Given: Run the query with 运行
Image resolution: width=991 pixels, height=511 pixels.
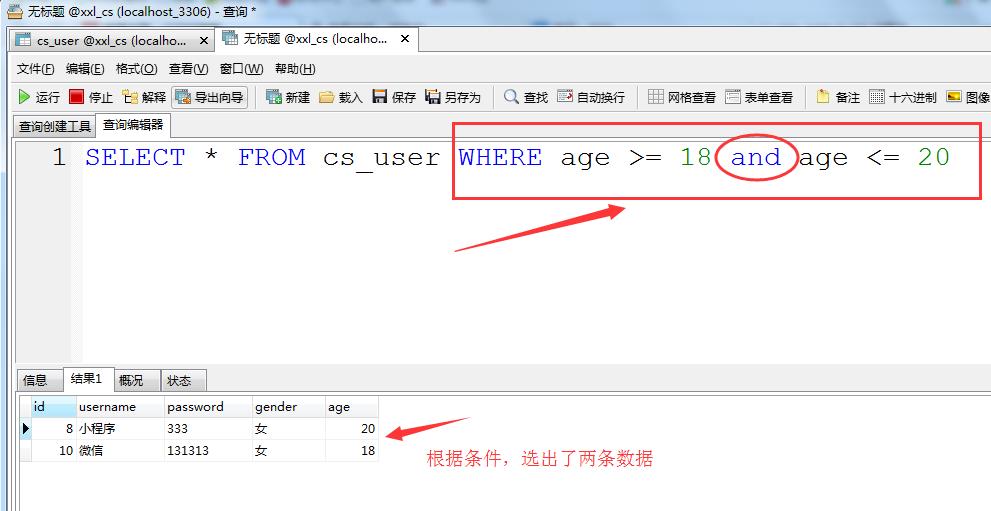Looking at the screenshot, I should point(39,97).
